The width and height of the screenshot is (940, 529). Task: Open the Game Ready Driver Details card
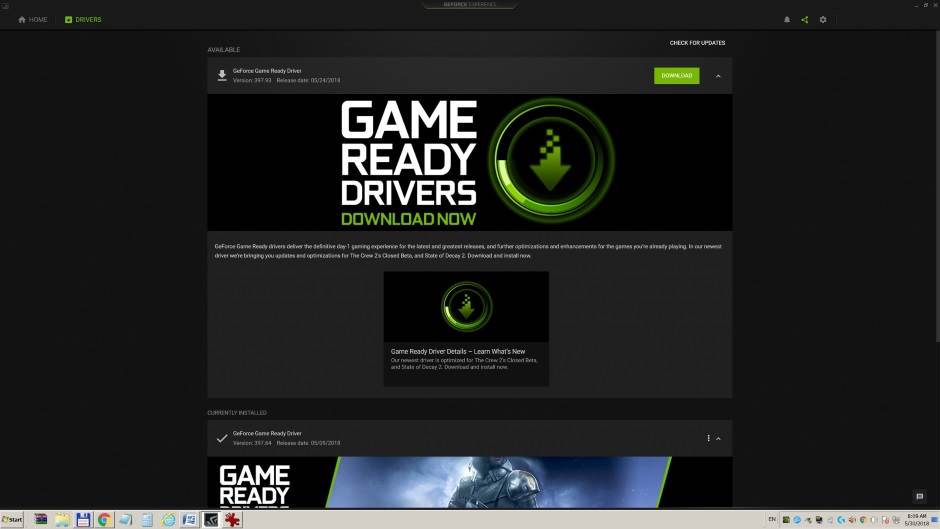click(466, 329)
